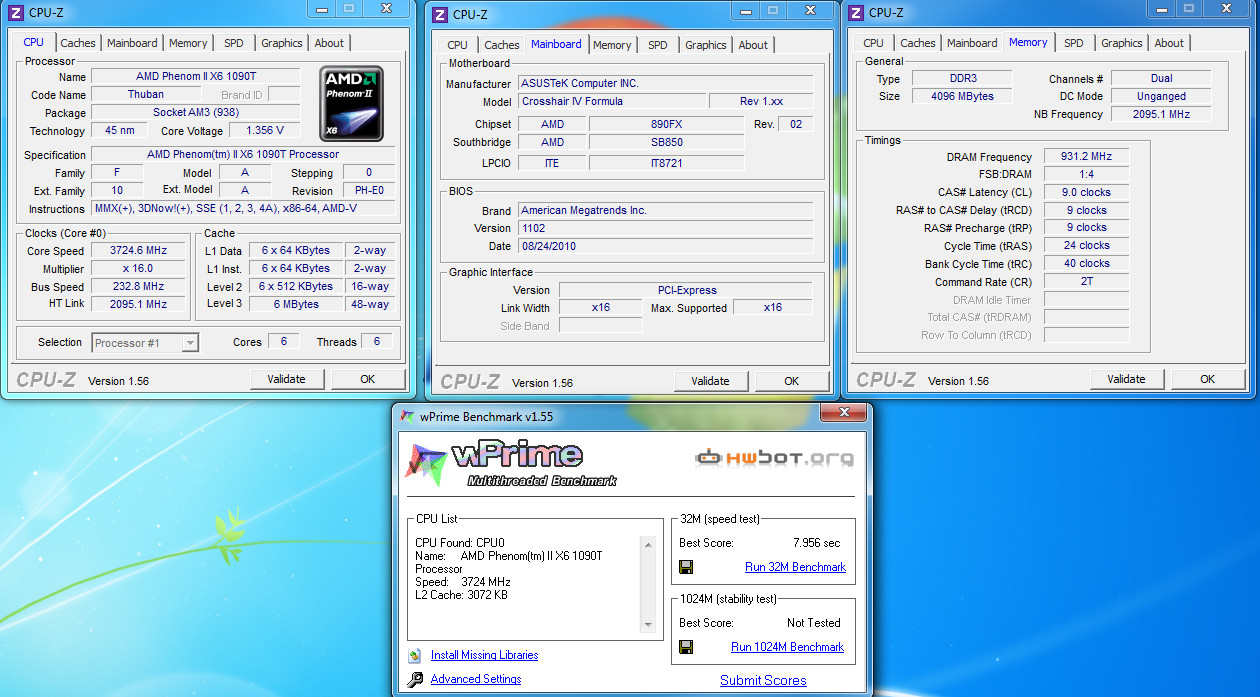Click the Code Name field Thuban
This screenshot has height=697, width=1260.
click(146, 95)
